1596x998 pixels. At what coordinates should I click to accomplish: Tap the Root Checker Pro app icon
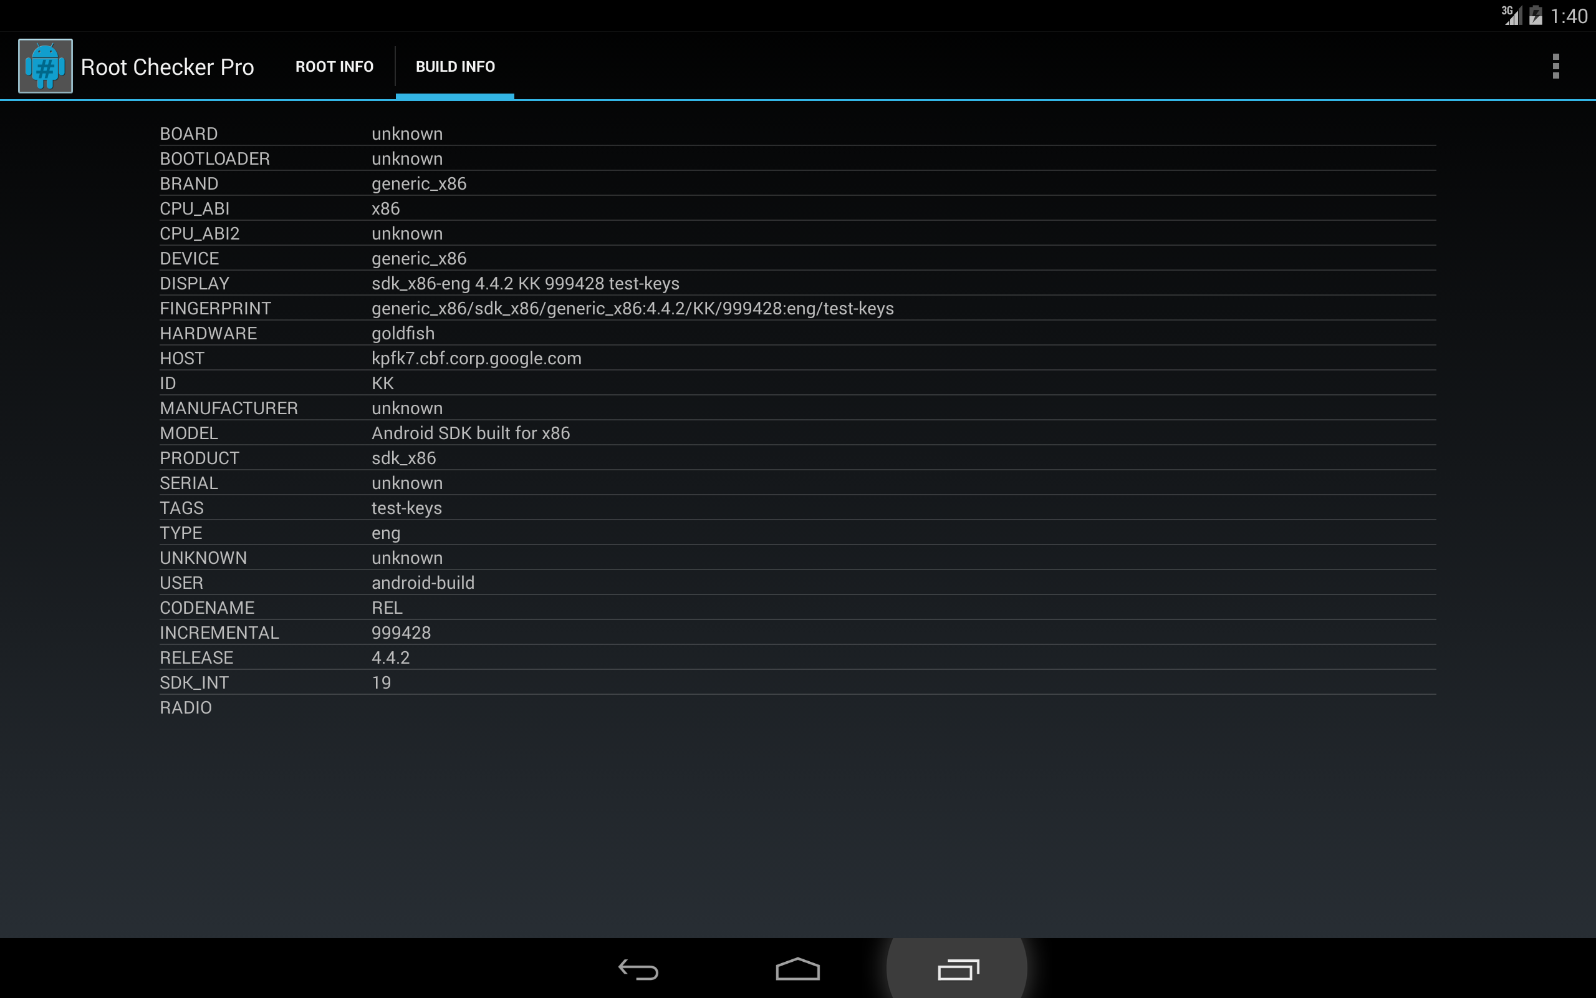(45, 66)
